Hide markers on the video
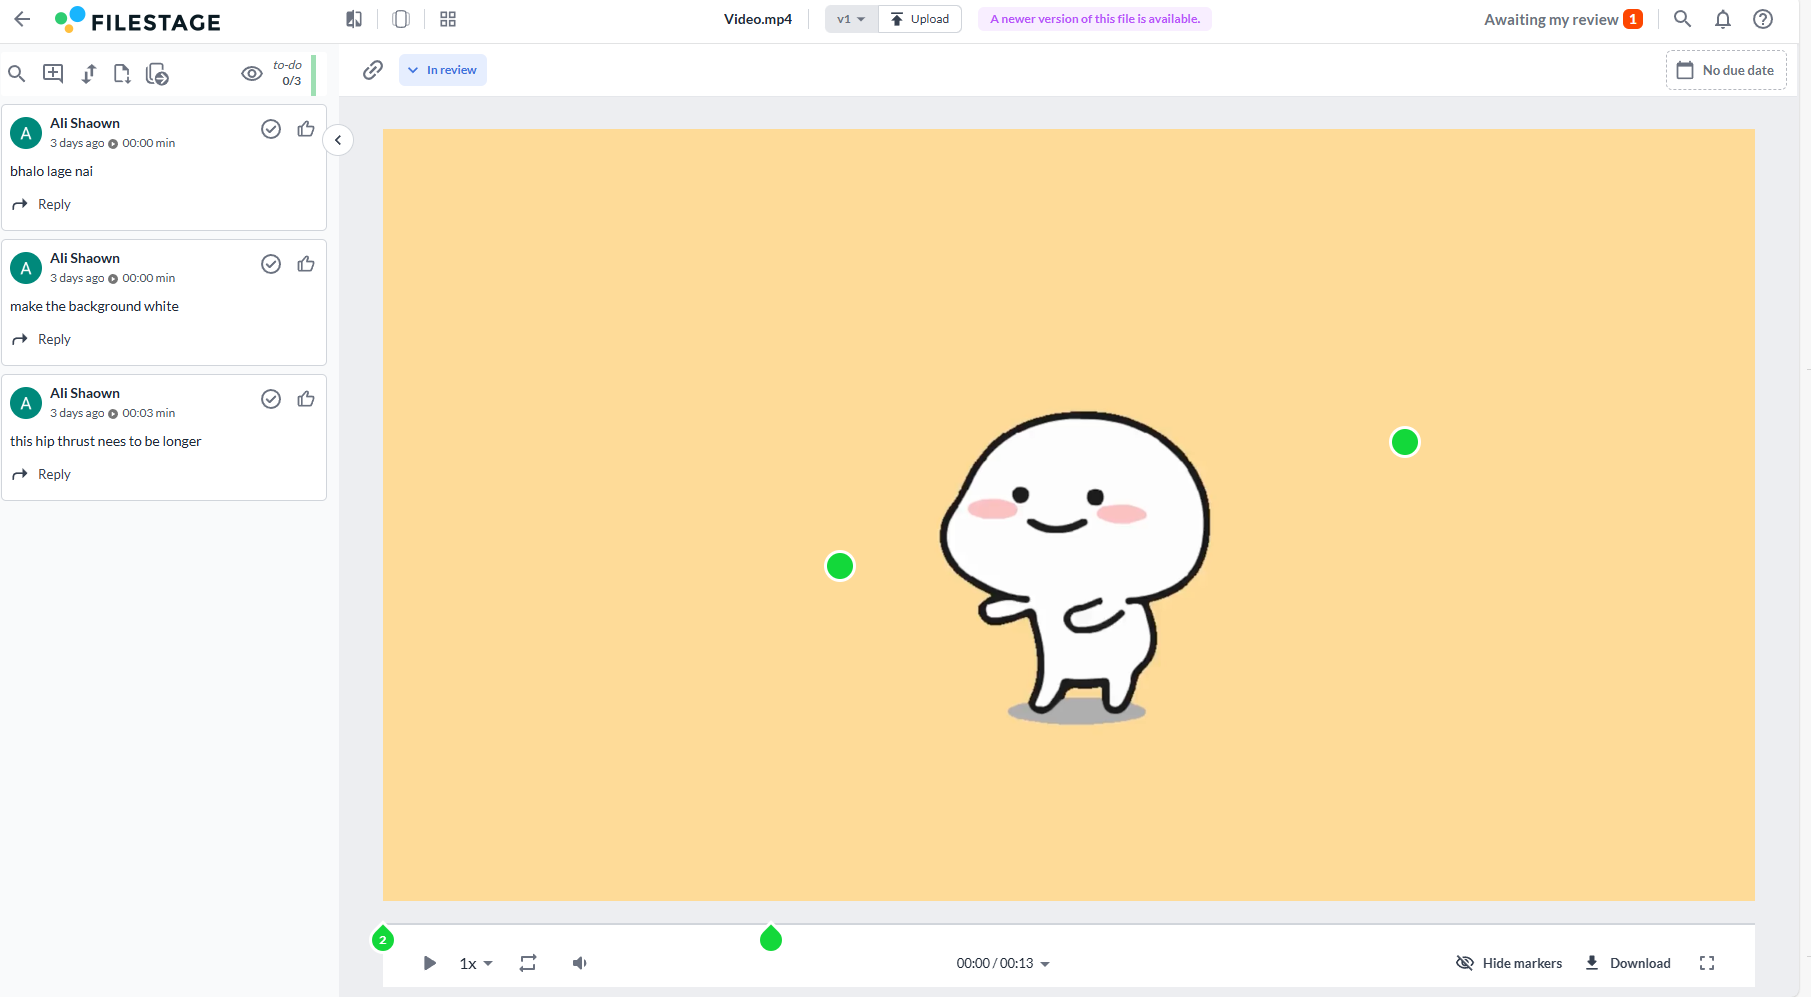The width and height of the screenshot is (1811, 997). point(1509,963)
